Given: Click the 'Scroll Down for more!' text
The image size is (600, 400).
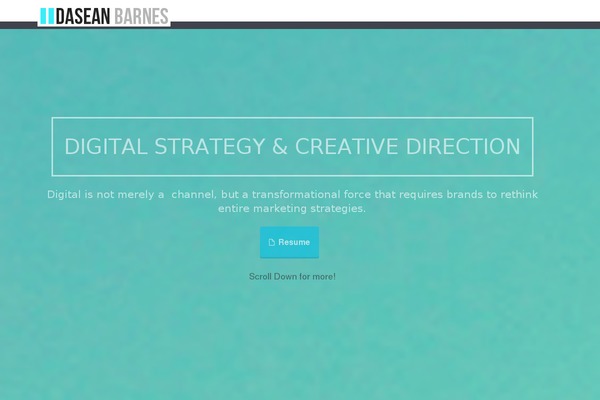Looking at the screenshot, I should pyautogui.click(x=292, y=276).
